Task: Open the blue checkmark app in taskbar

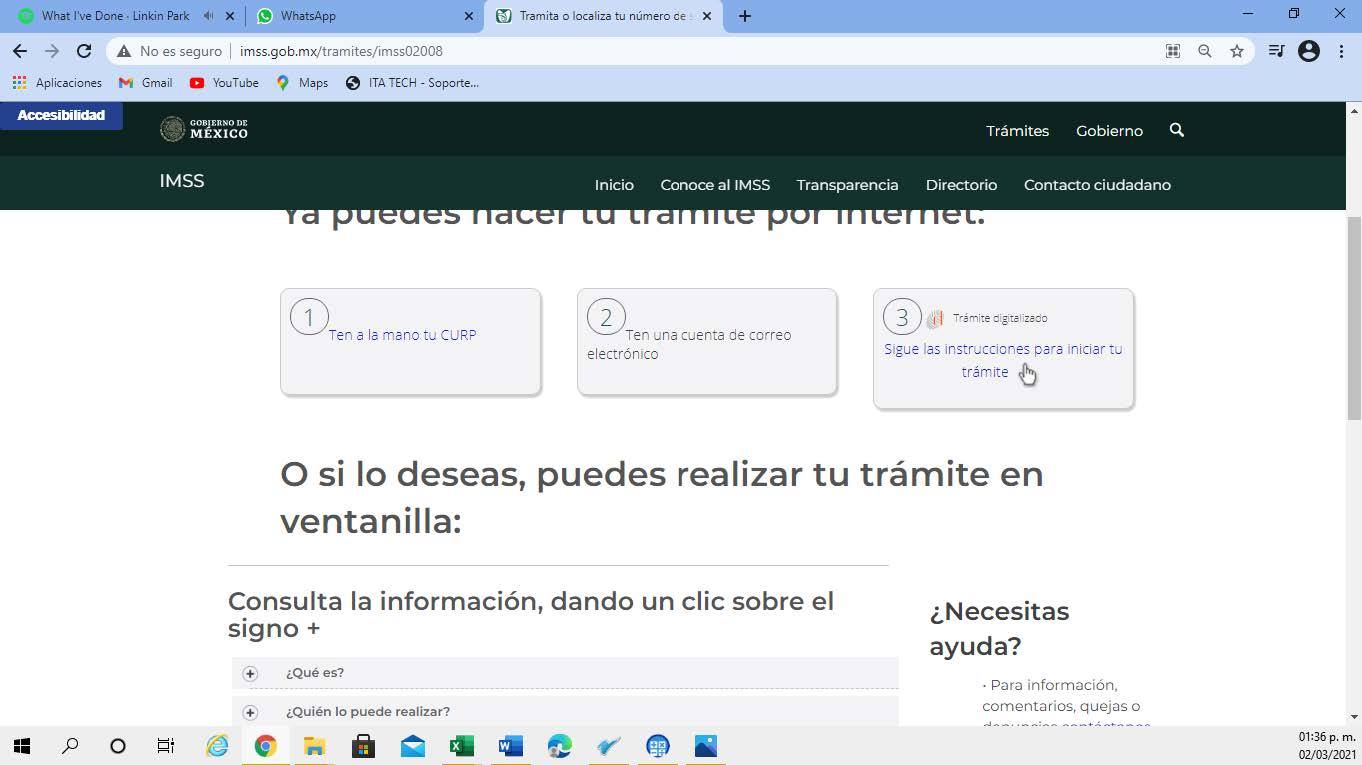Action: pyautogui.click(x=608, y=746)
